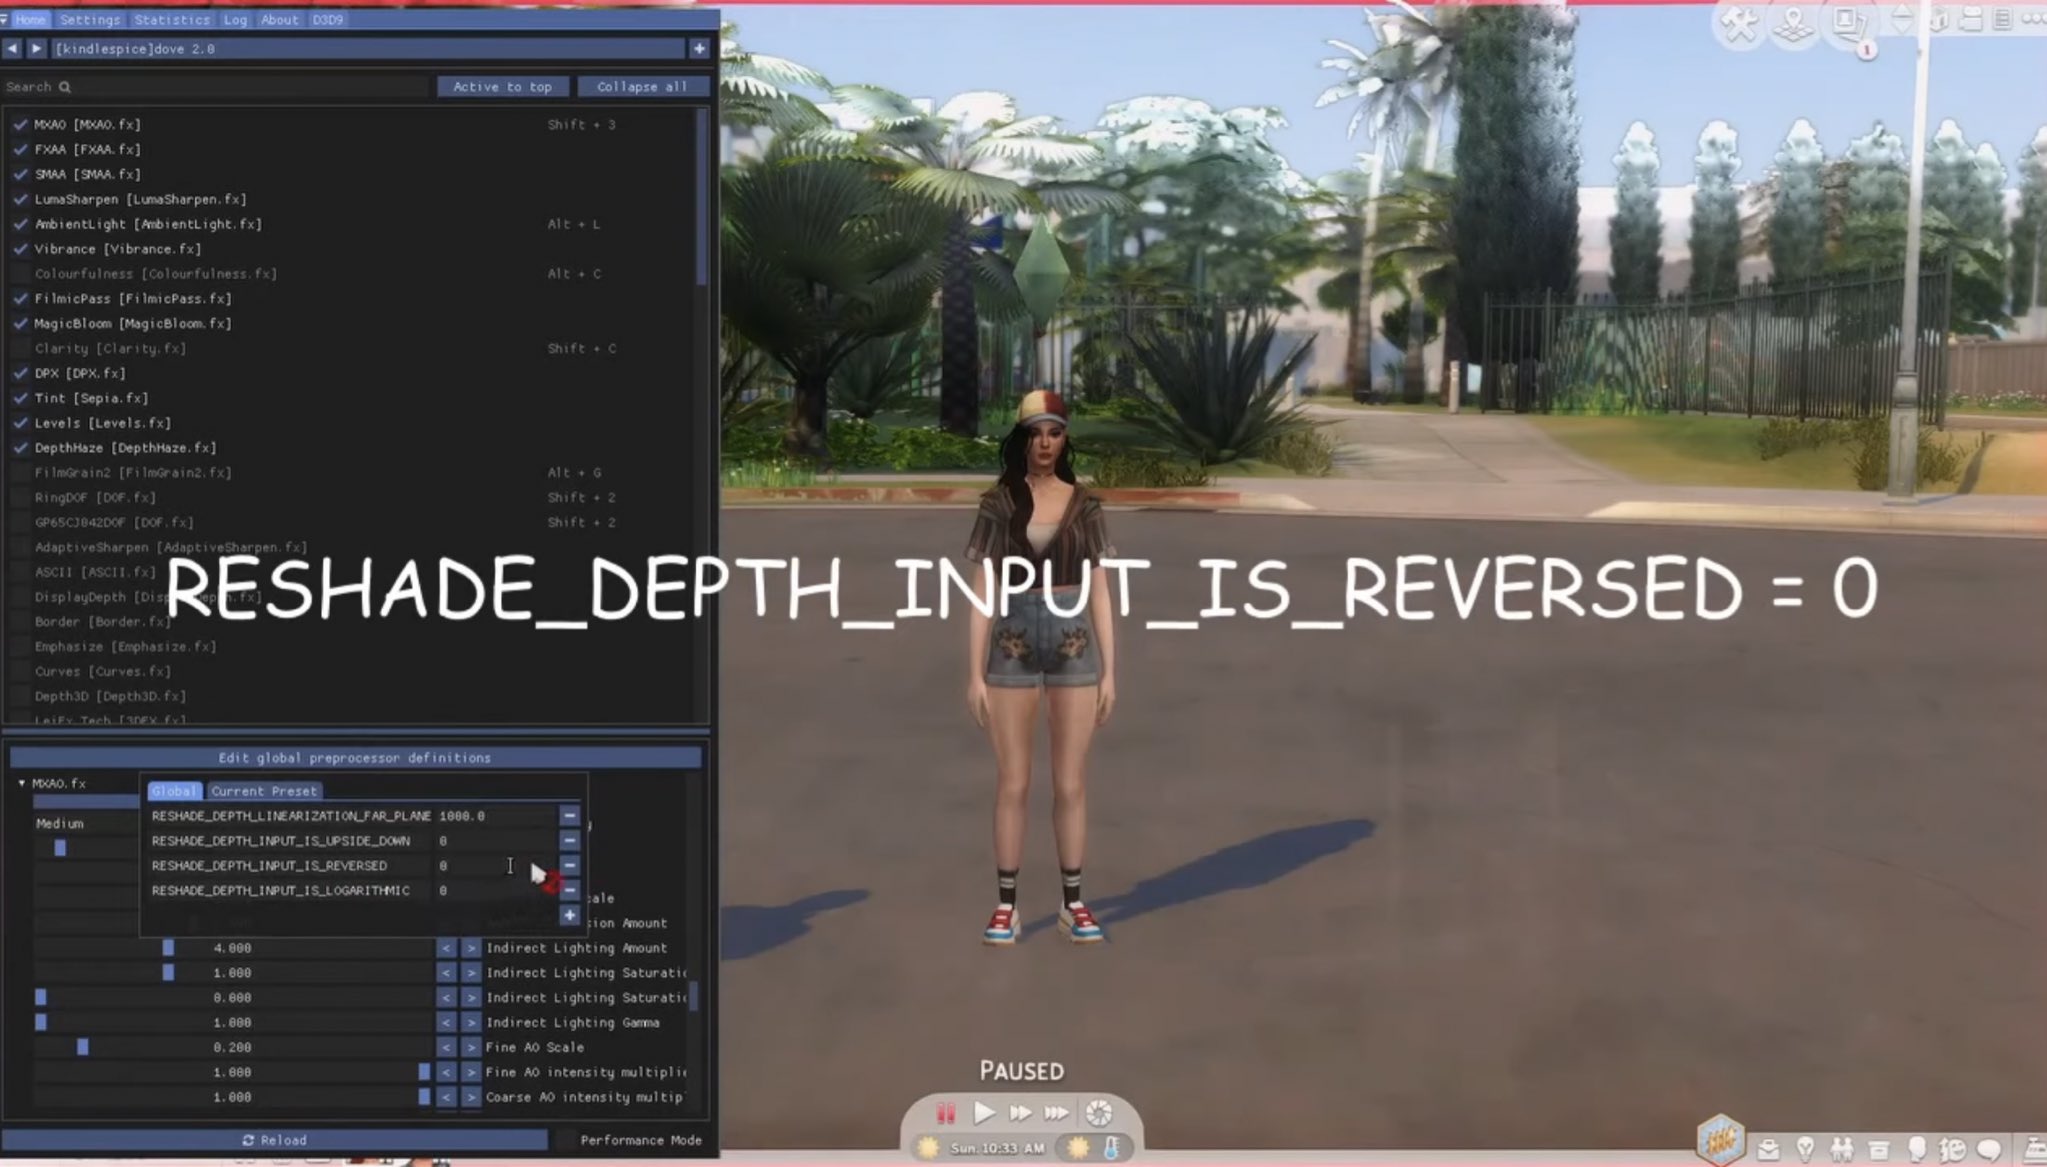This screenshot has height=1167, width=2047.
Task: Toggle the DepthHaze effect checkbox
Action: pyautogui.click(x=20, y=448)
